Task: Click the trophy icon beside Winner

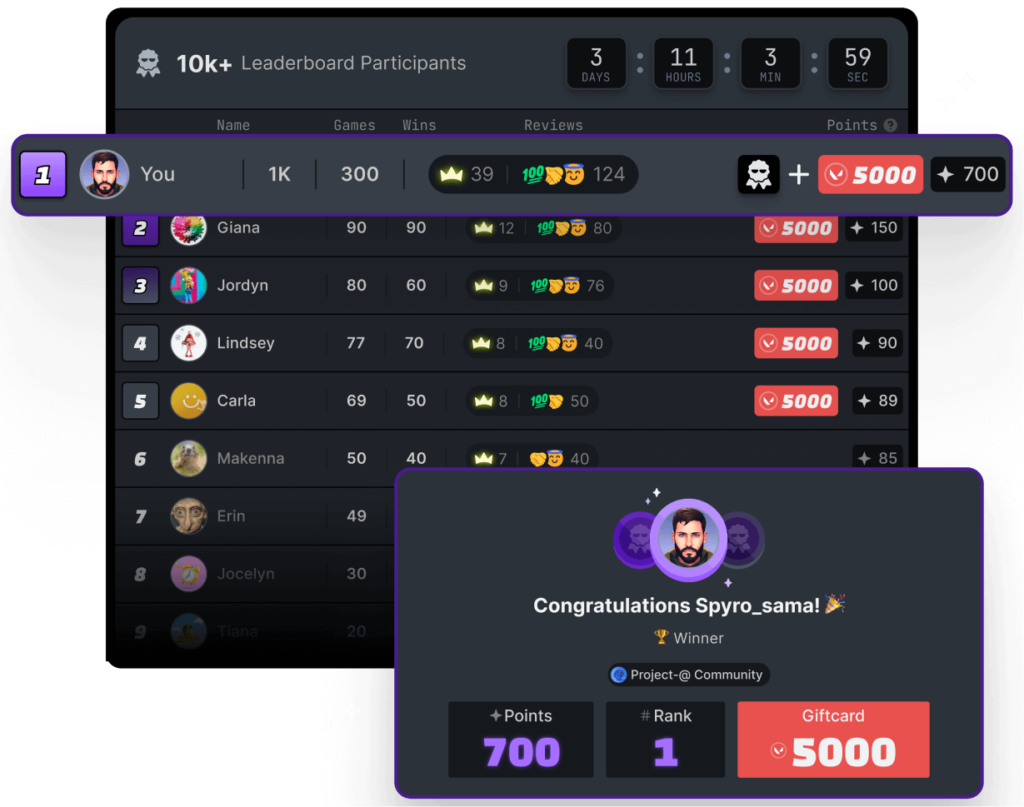Action: pyautogui.click(x=661, y=637)
